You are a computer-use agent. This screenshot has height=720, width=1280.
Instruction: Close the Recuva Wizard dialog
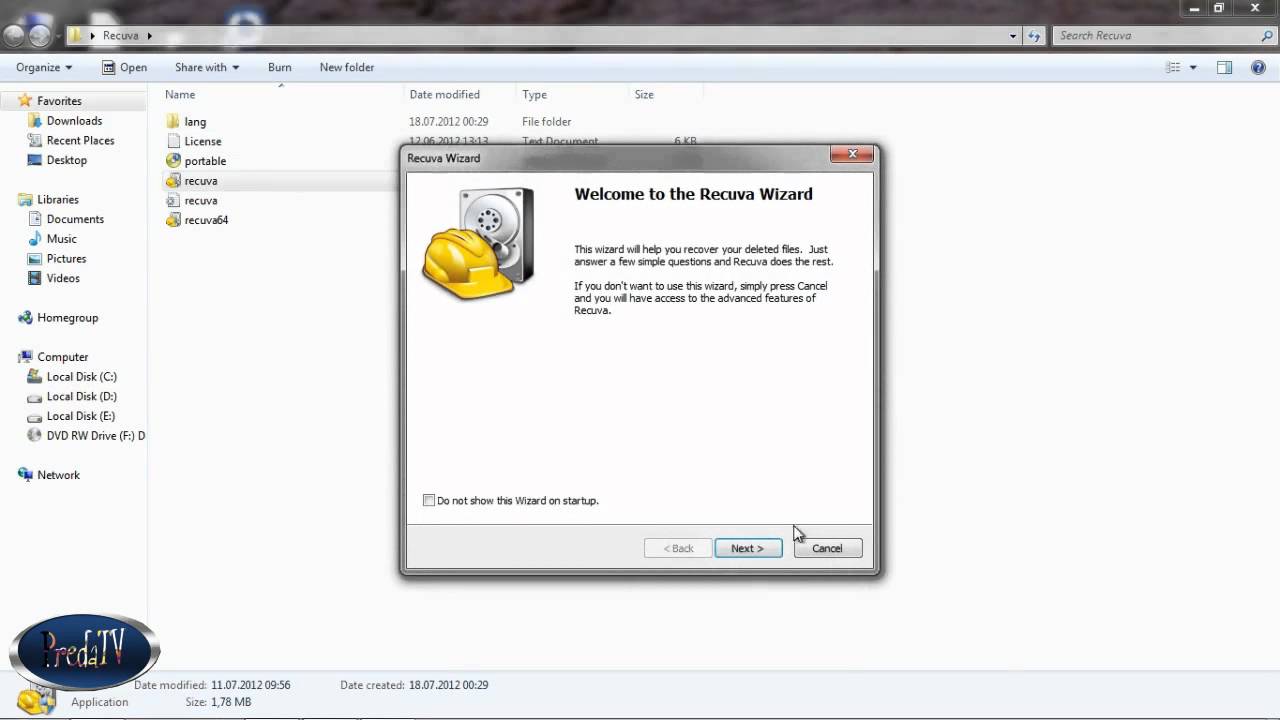852,154
